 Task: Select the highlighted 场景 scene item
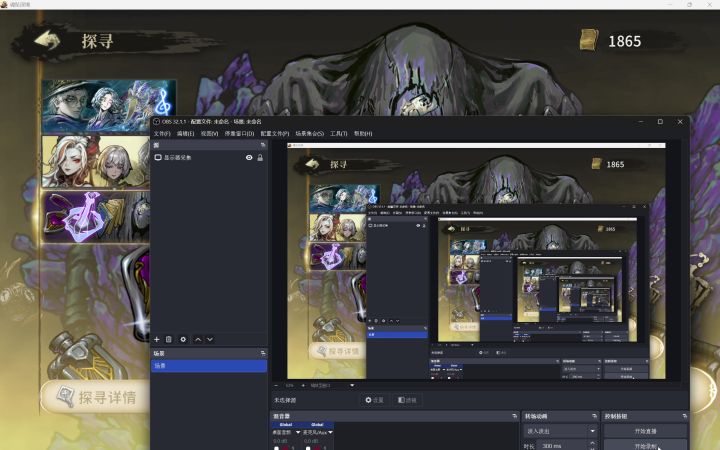pyautogui.click(x=209, y=366)
